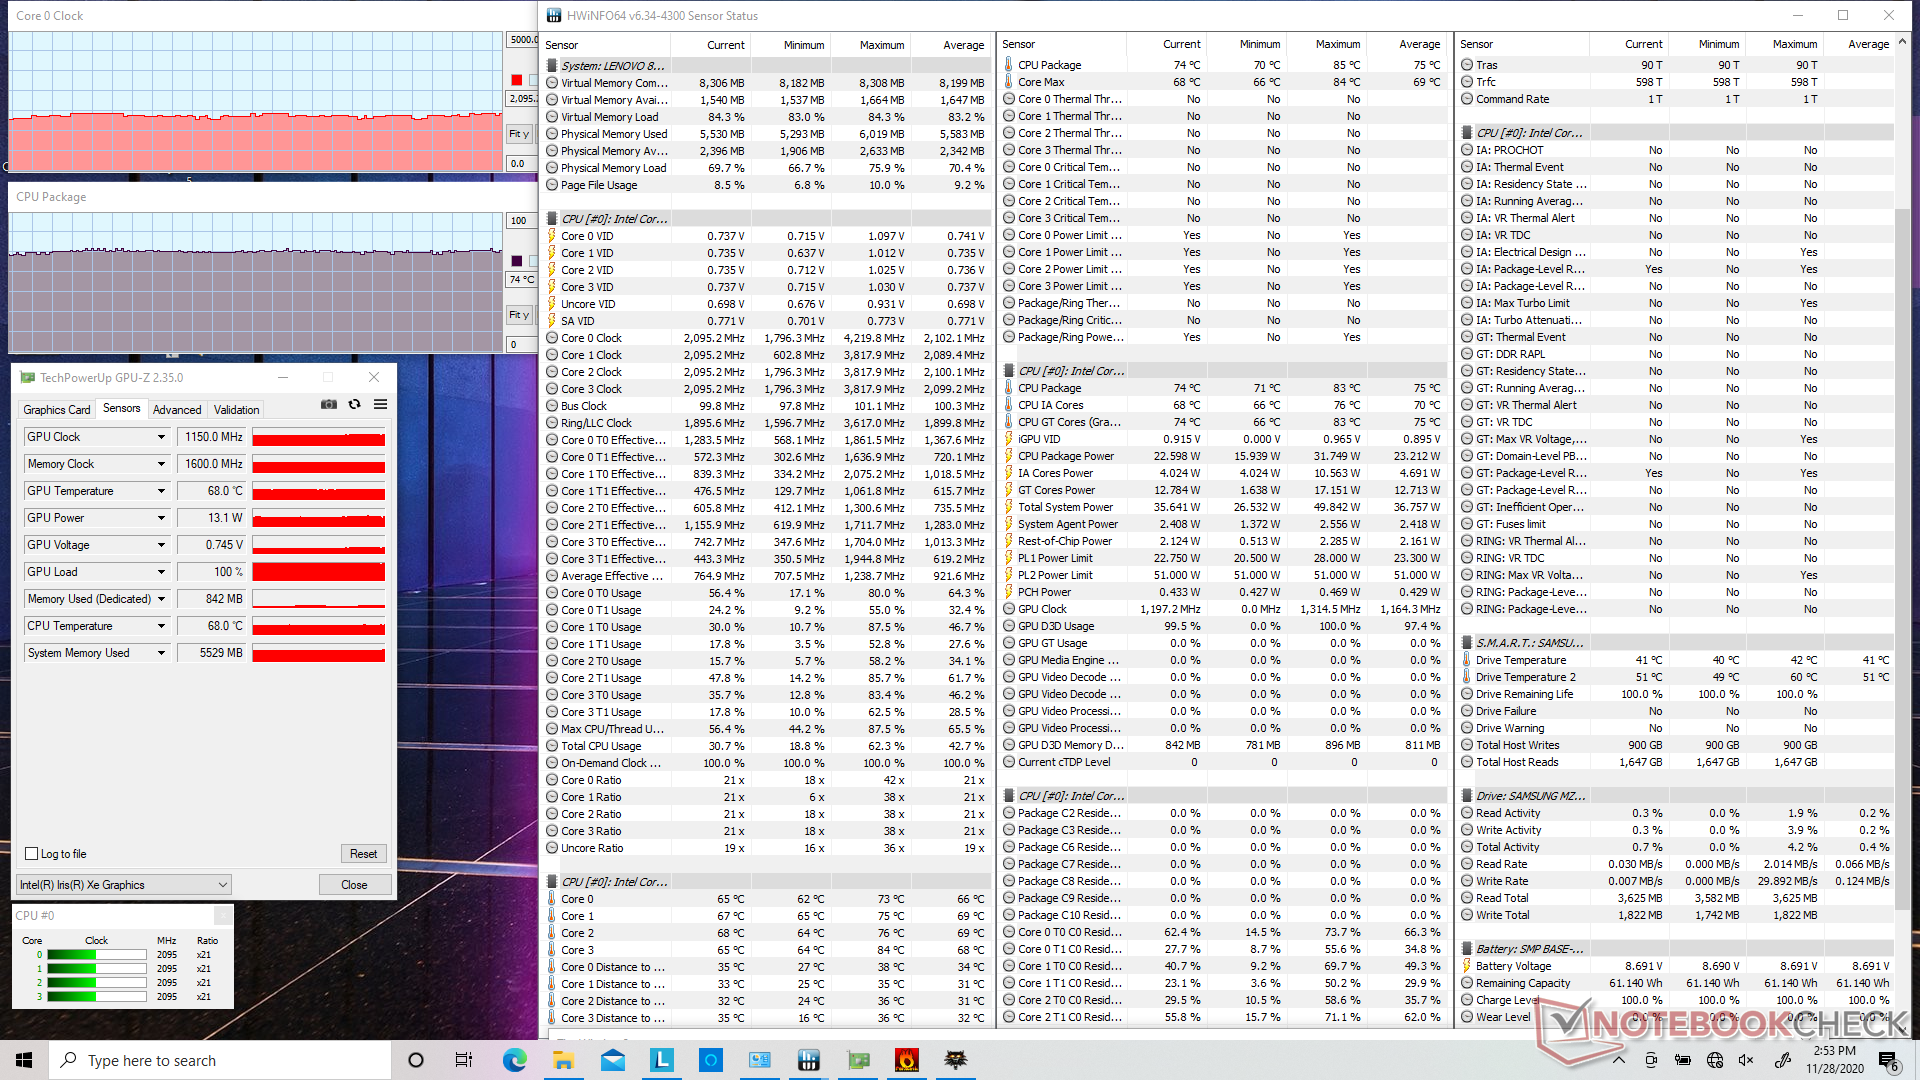Click Fit y on Core 0 Clock graph
1920x1080 pixels.
(518, 134)
